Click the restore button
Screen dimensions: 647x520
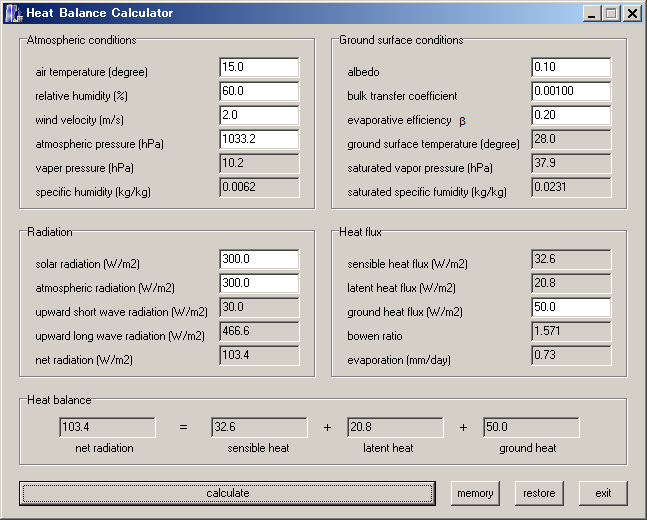(539, 493)
